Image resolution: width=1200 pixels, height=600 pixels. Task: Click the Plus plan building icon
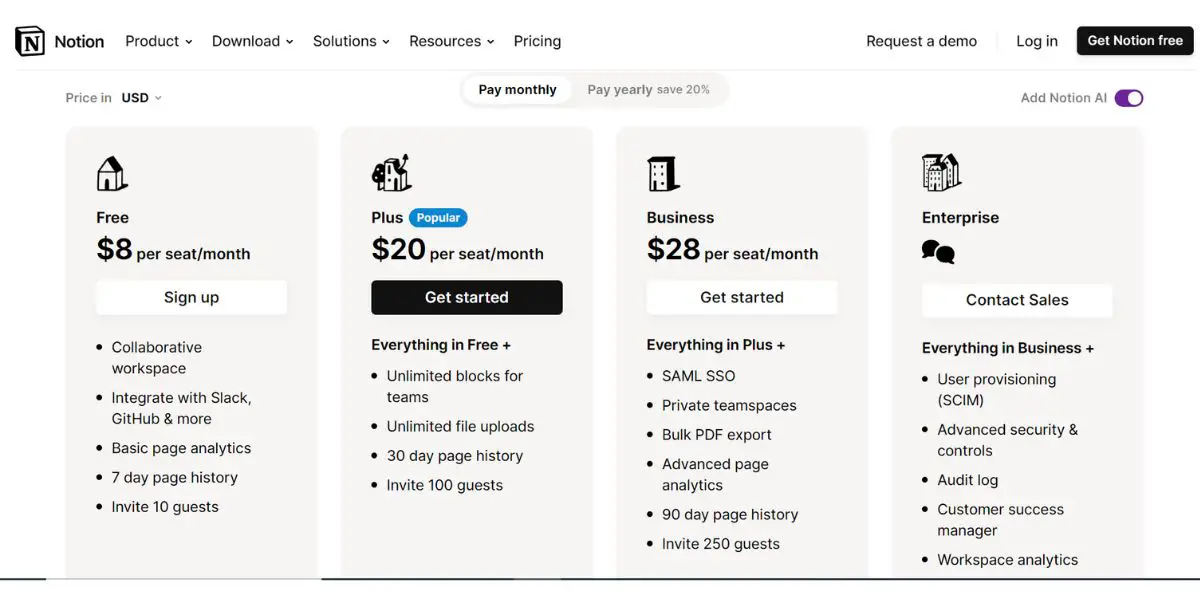391,173
